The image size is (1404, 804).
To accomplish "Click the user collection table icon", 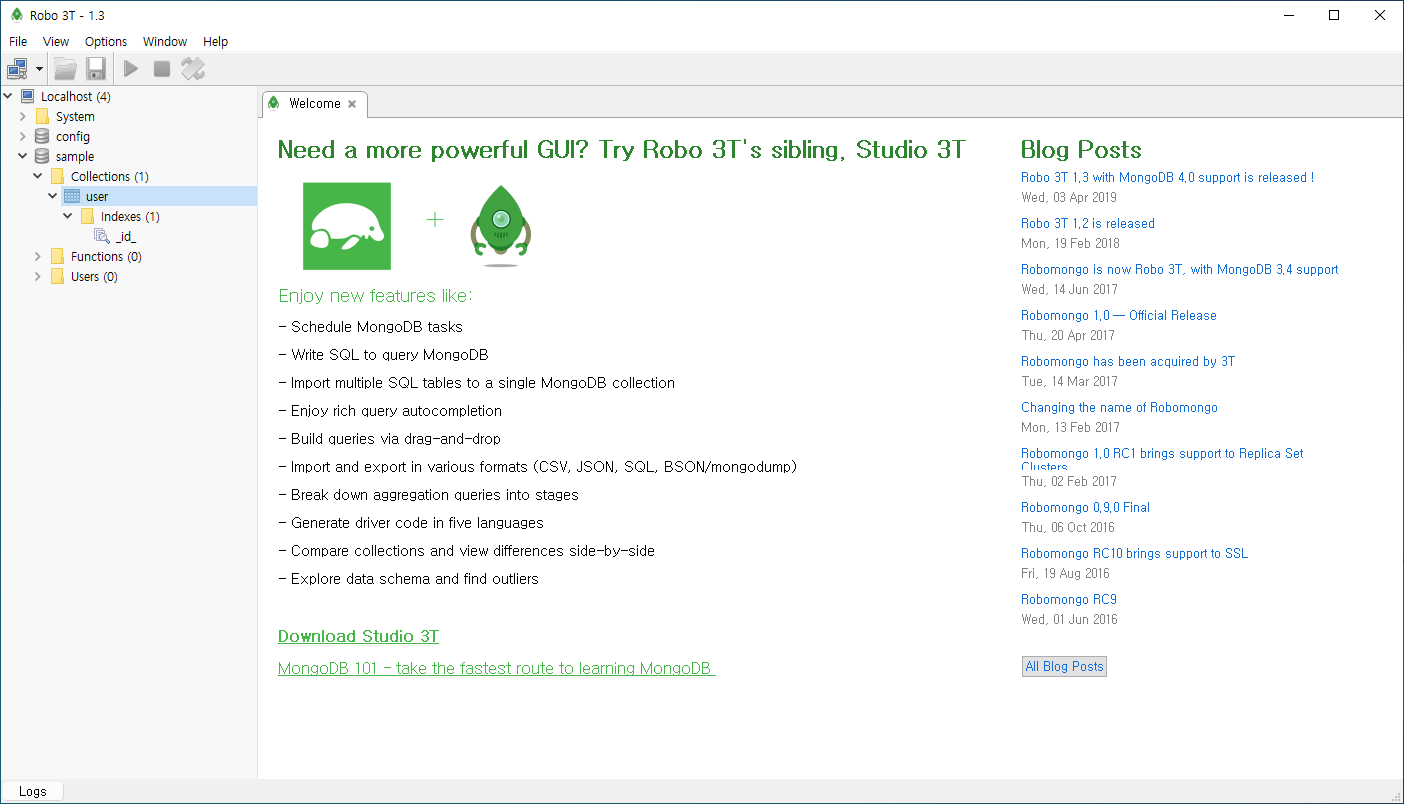I will point(72,196).
